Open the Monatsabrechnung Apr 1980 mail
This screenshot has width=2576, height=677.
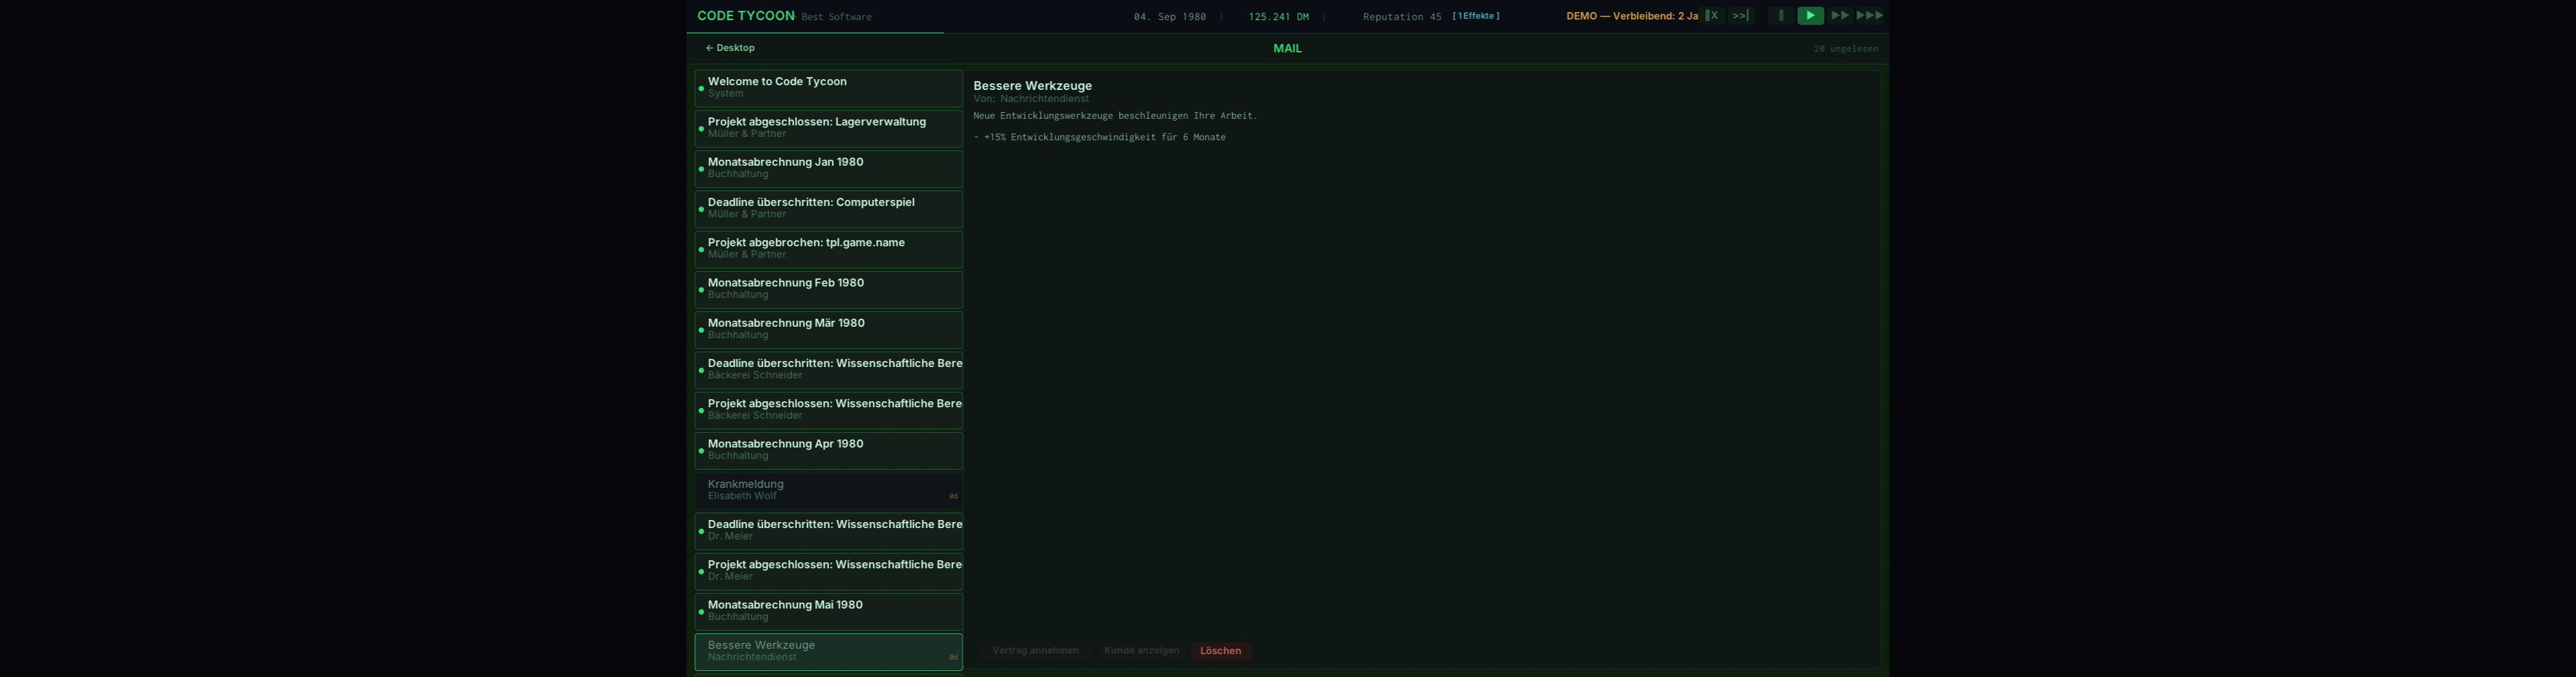(x=828, y=450)
